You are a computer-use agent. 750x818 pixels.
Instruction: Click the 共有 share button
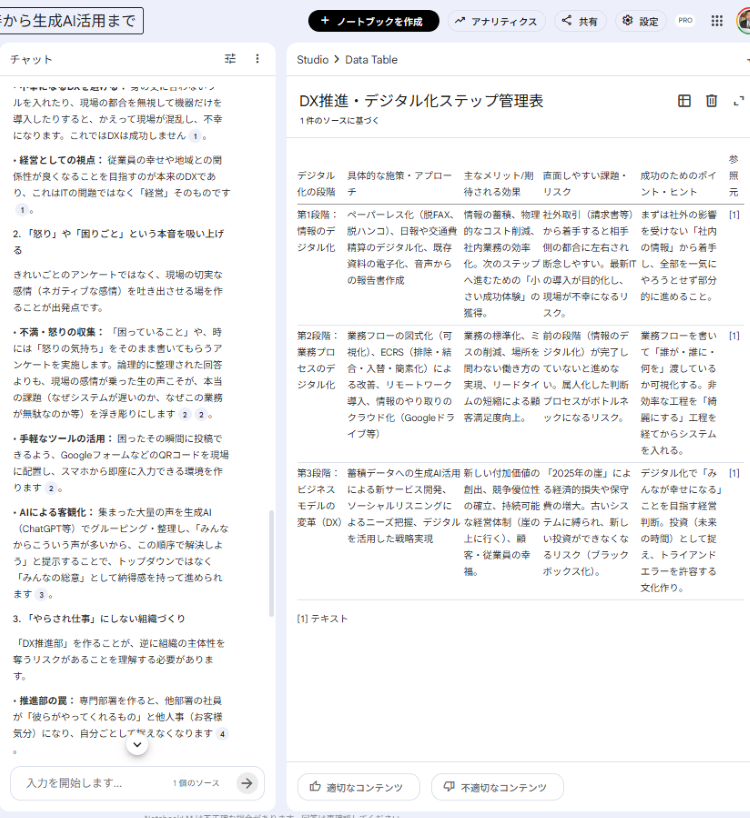580,21
